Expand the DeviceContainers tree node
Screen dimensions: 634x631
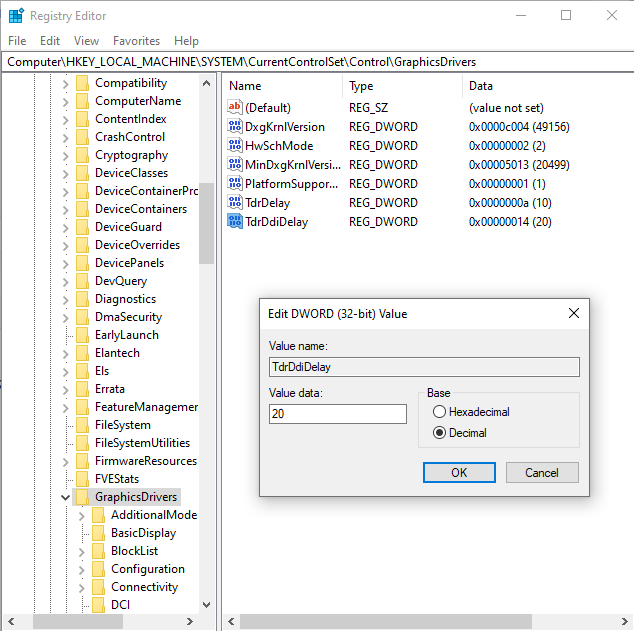66,210
